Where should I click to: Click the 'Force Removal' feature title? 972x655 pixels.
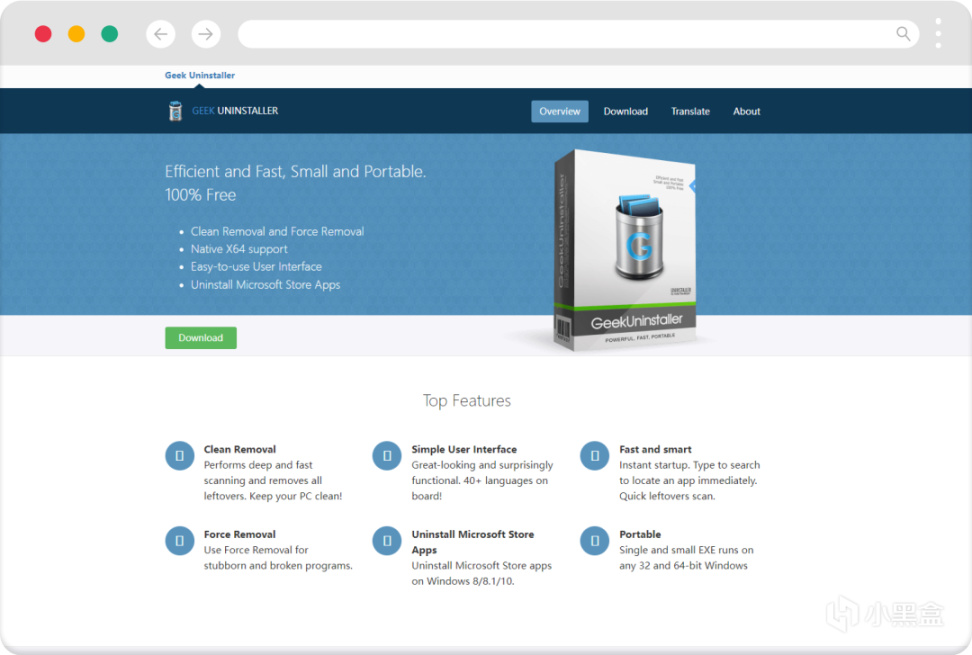(x=240, y=534)
